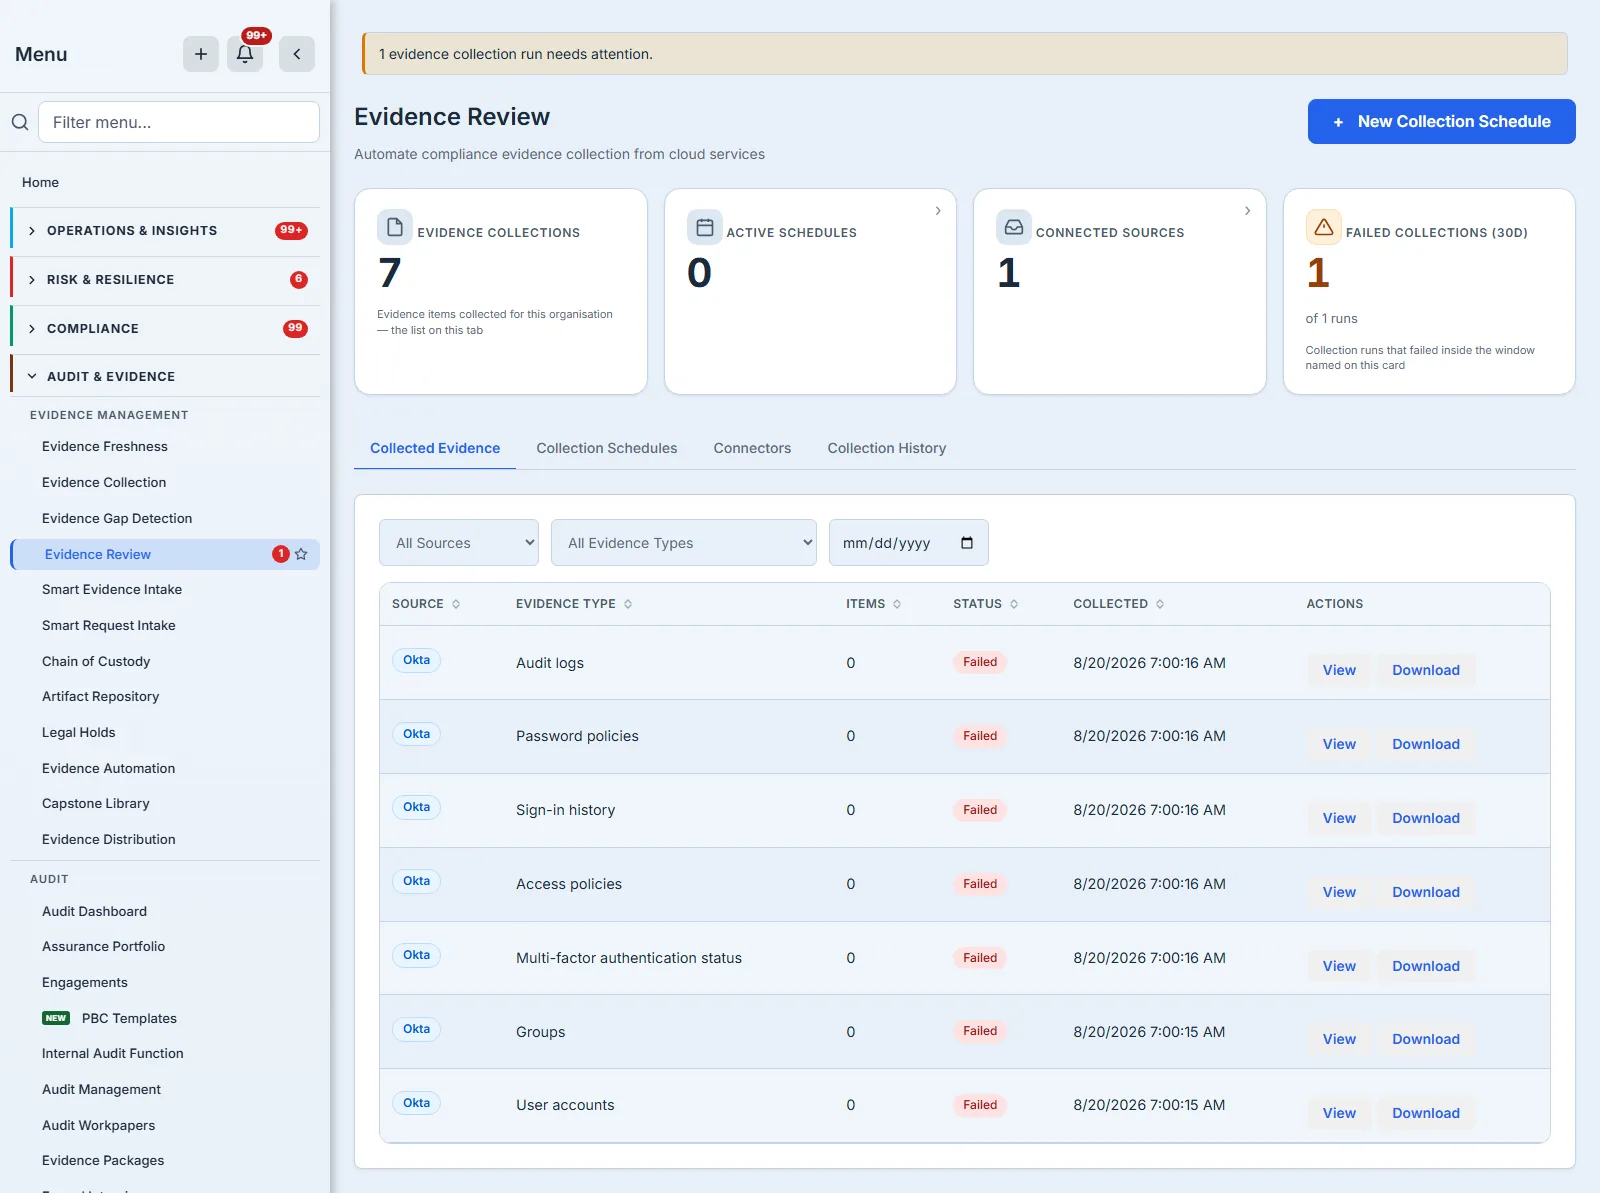The width and height of the screenshot is (1600, 1193).
Task: Click the search magnifier icon beside Filter menu
Action: (20, 122)
